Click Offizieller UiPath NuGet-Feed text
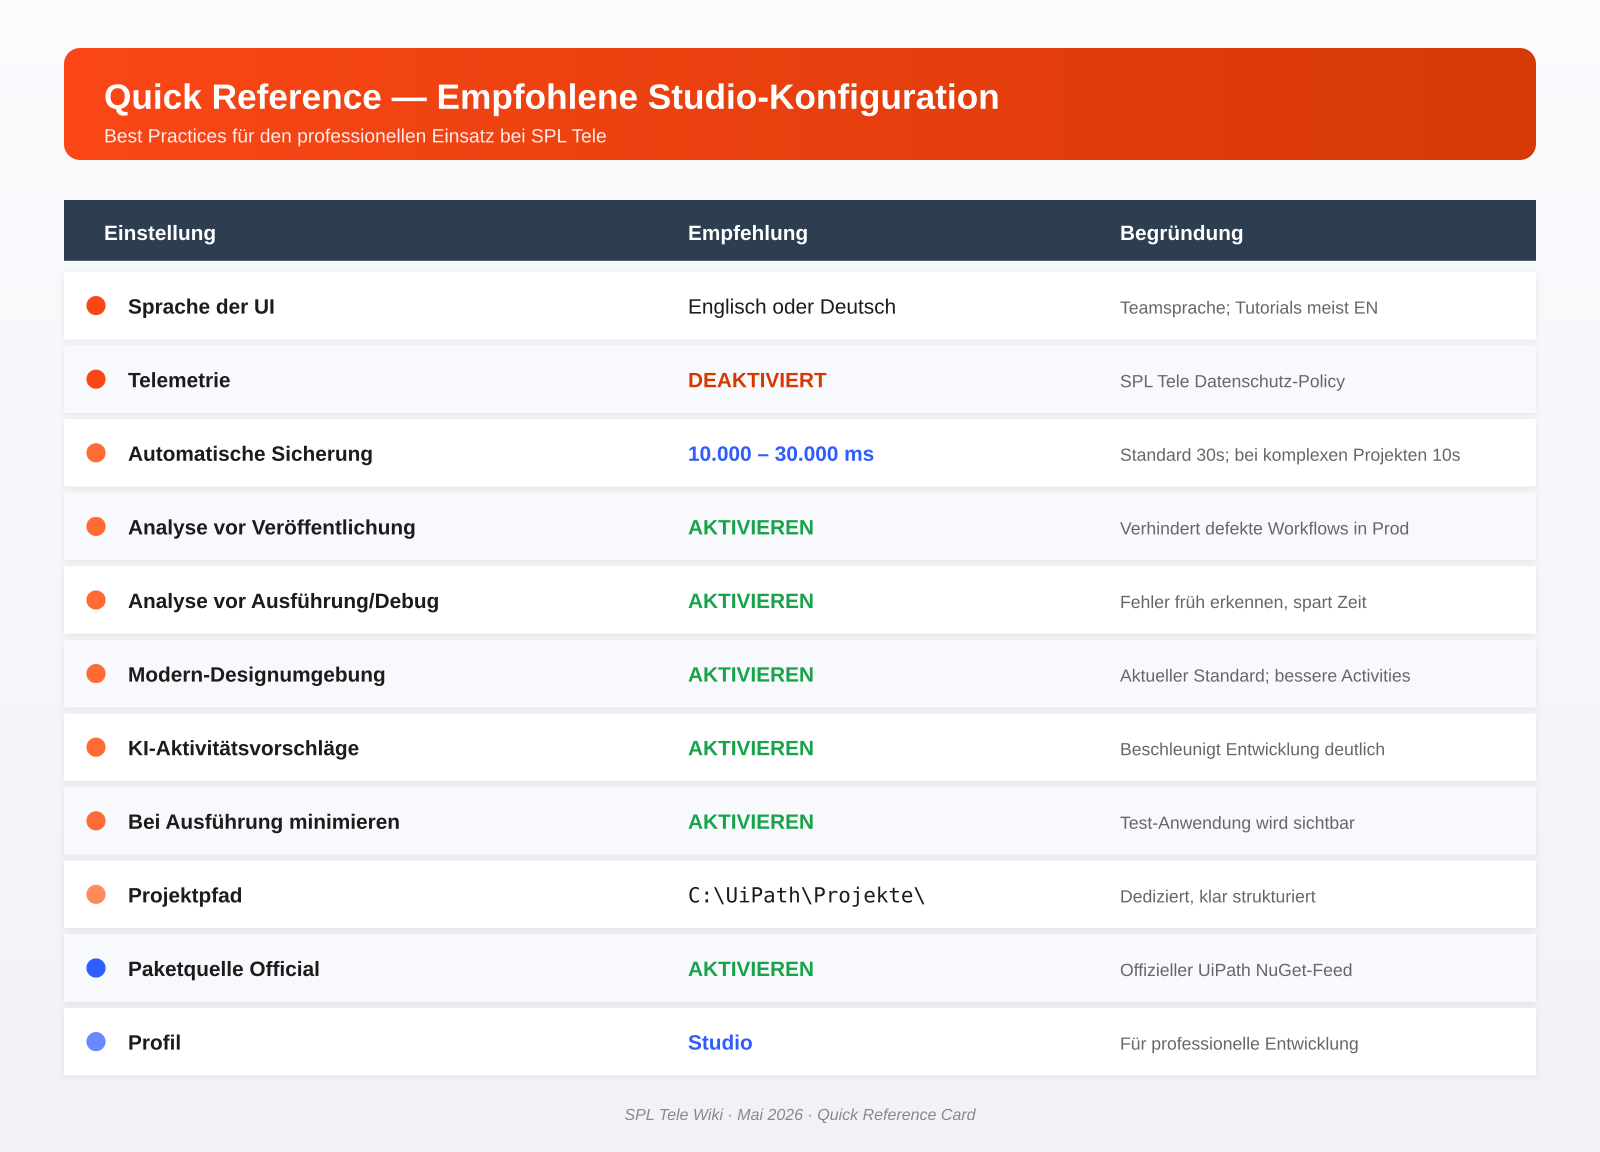Image resolution: width=1600 pixels, height=1152 pixels. click(x=1236, y=970)
